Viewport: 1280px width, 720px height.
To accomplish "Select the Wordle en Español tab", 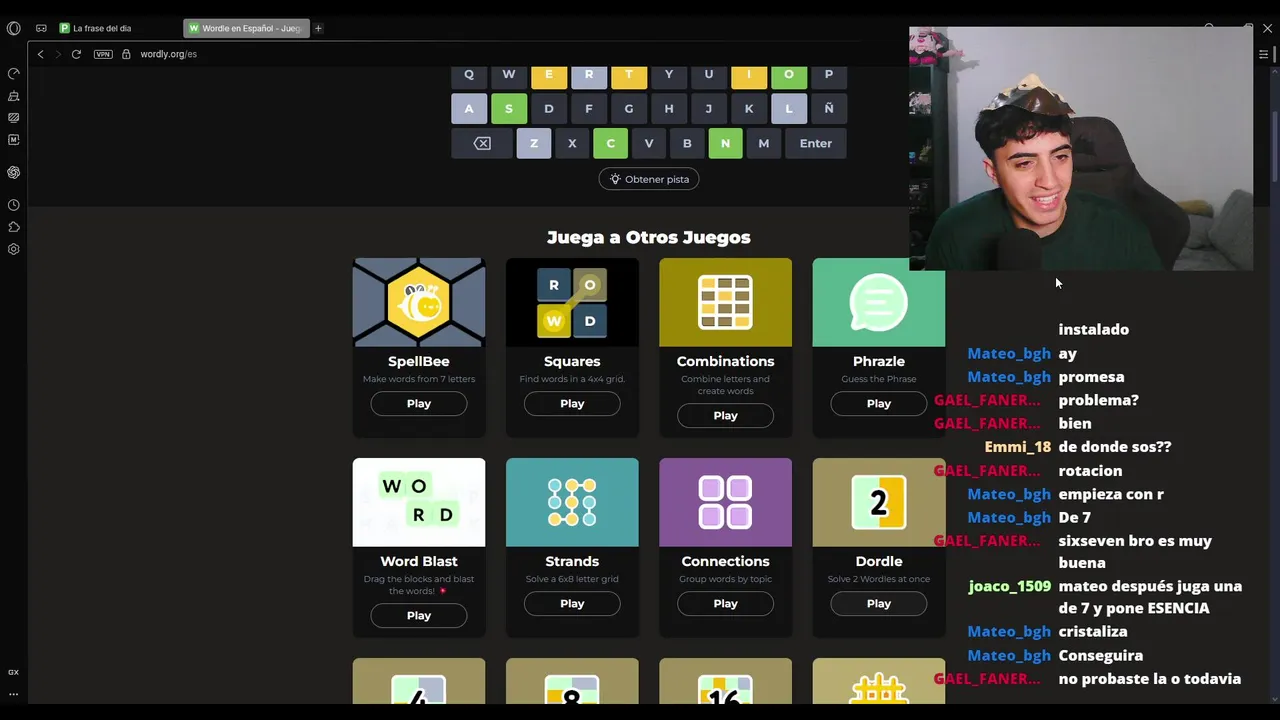I will 246,28.
